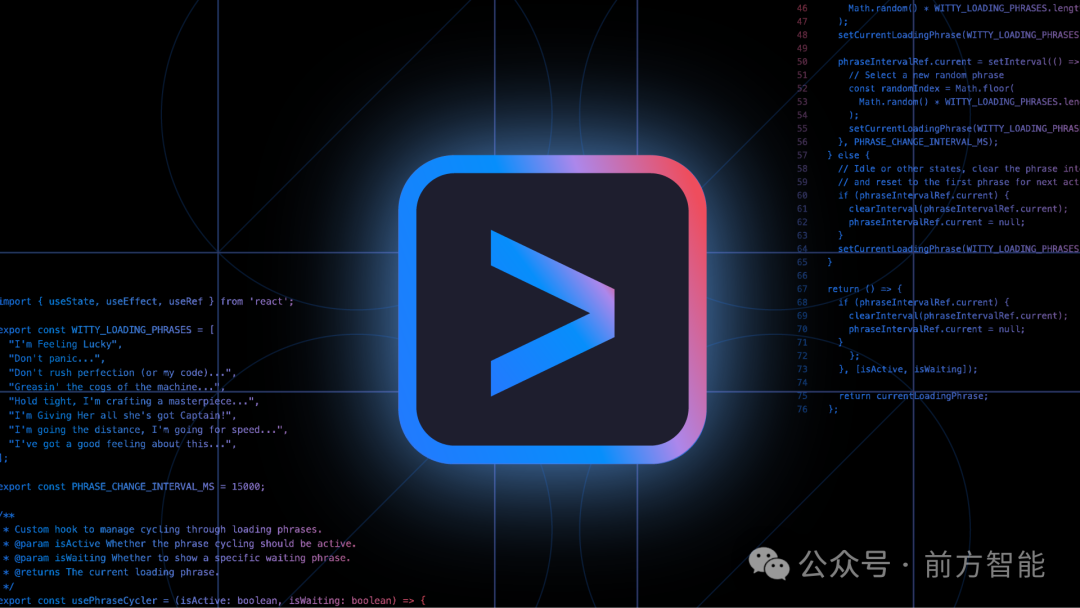Viewport: 1080px width, 608px height.
Task: Click "if (phraseIntervalRef.current) {" on line 60
Action: click(924, 196)
